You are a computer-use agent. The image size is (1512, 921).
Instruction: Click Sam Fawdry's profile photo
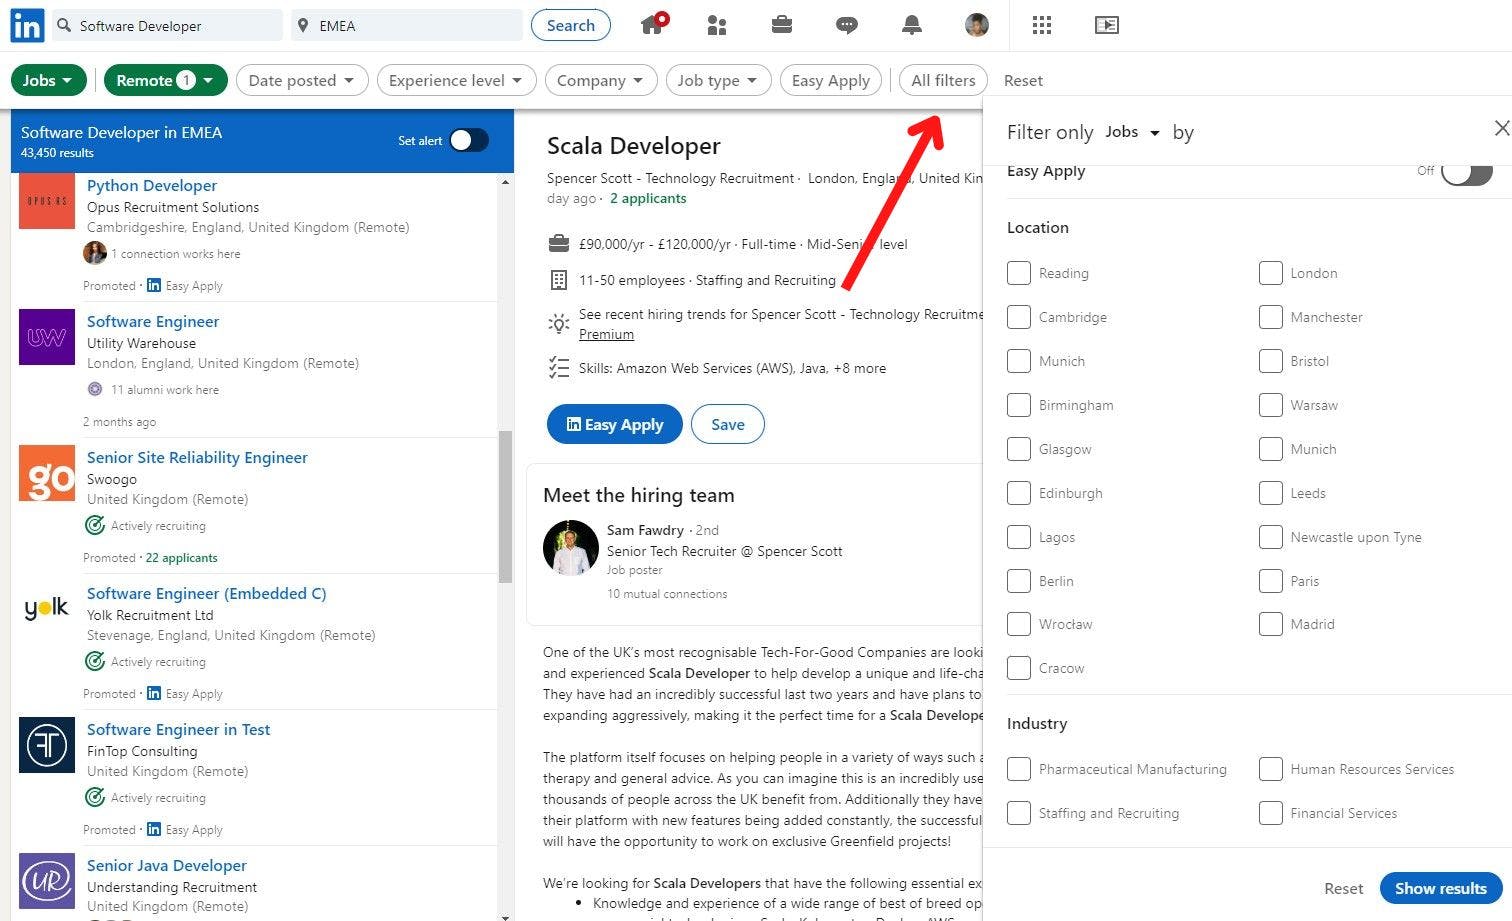pyautogui.click(x=571, y=548)
